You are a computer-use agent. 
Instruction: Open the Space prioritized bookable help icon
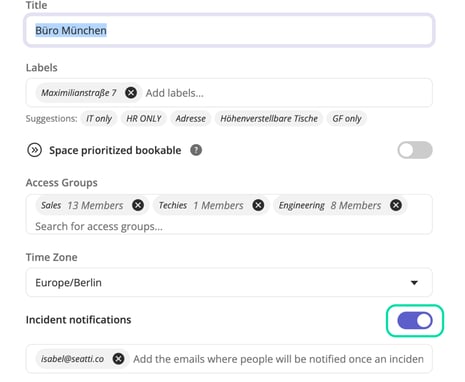point(196,150)
